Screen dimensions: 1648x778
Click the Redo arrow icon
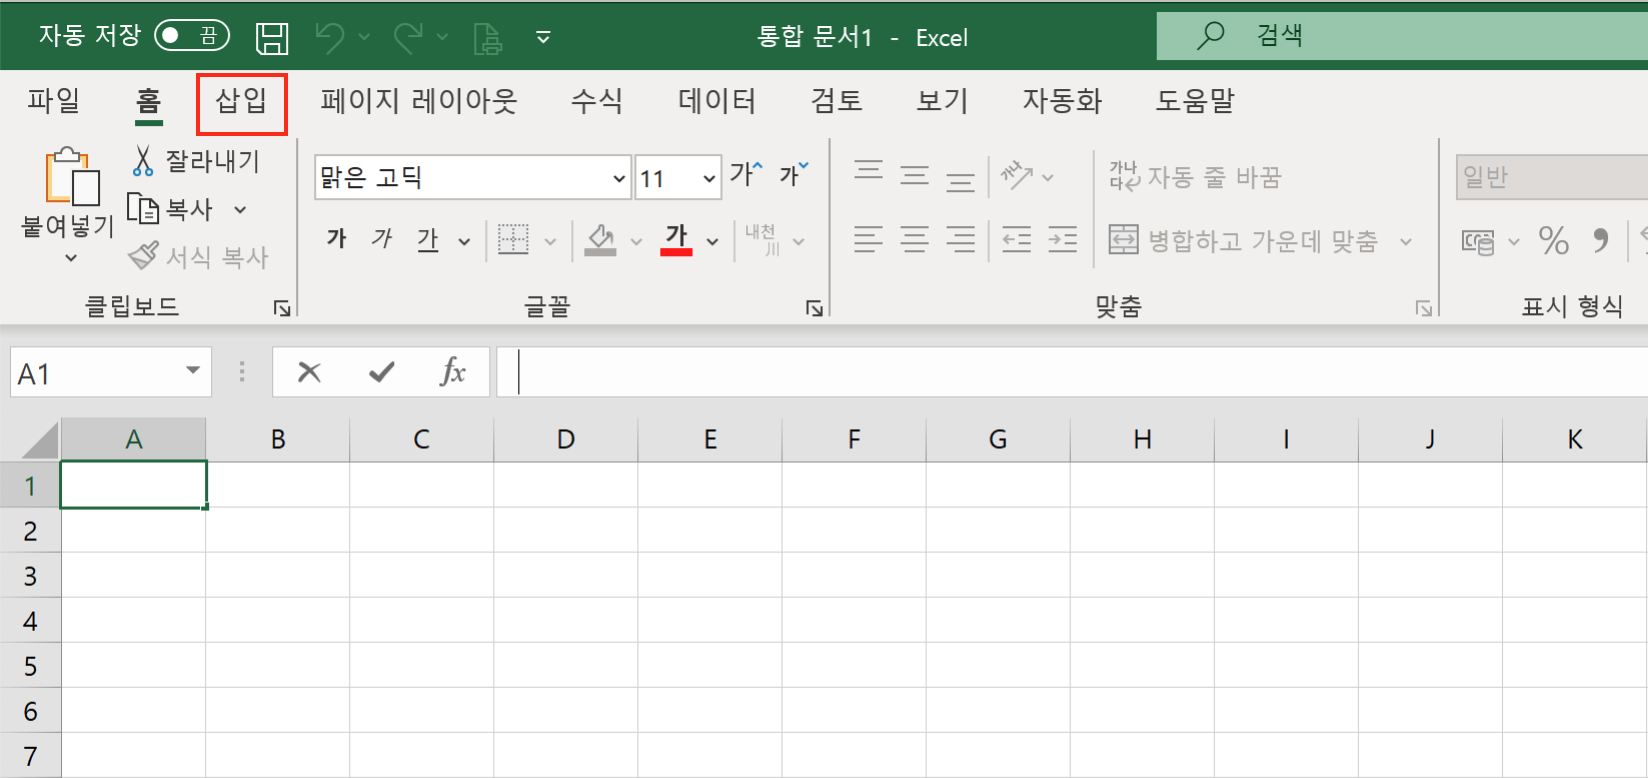[x=408, y=38]
